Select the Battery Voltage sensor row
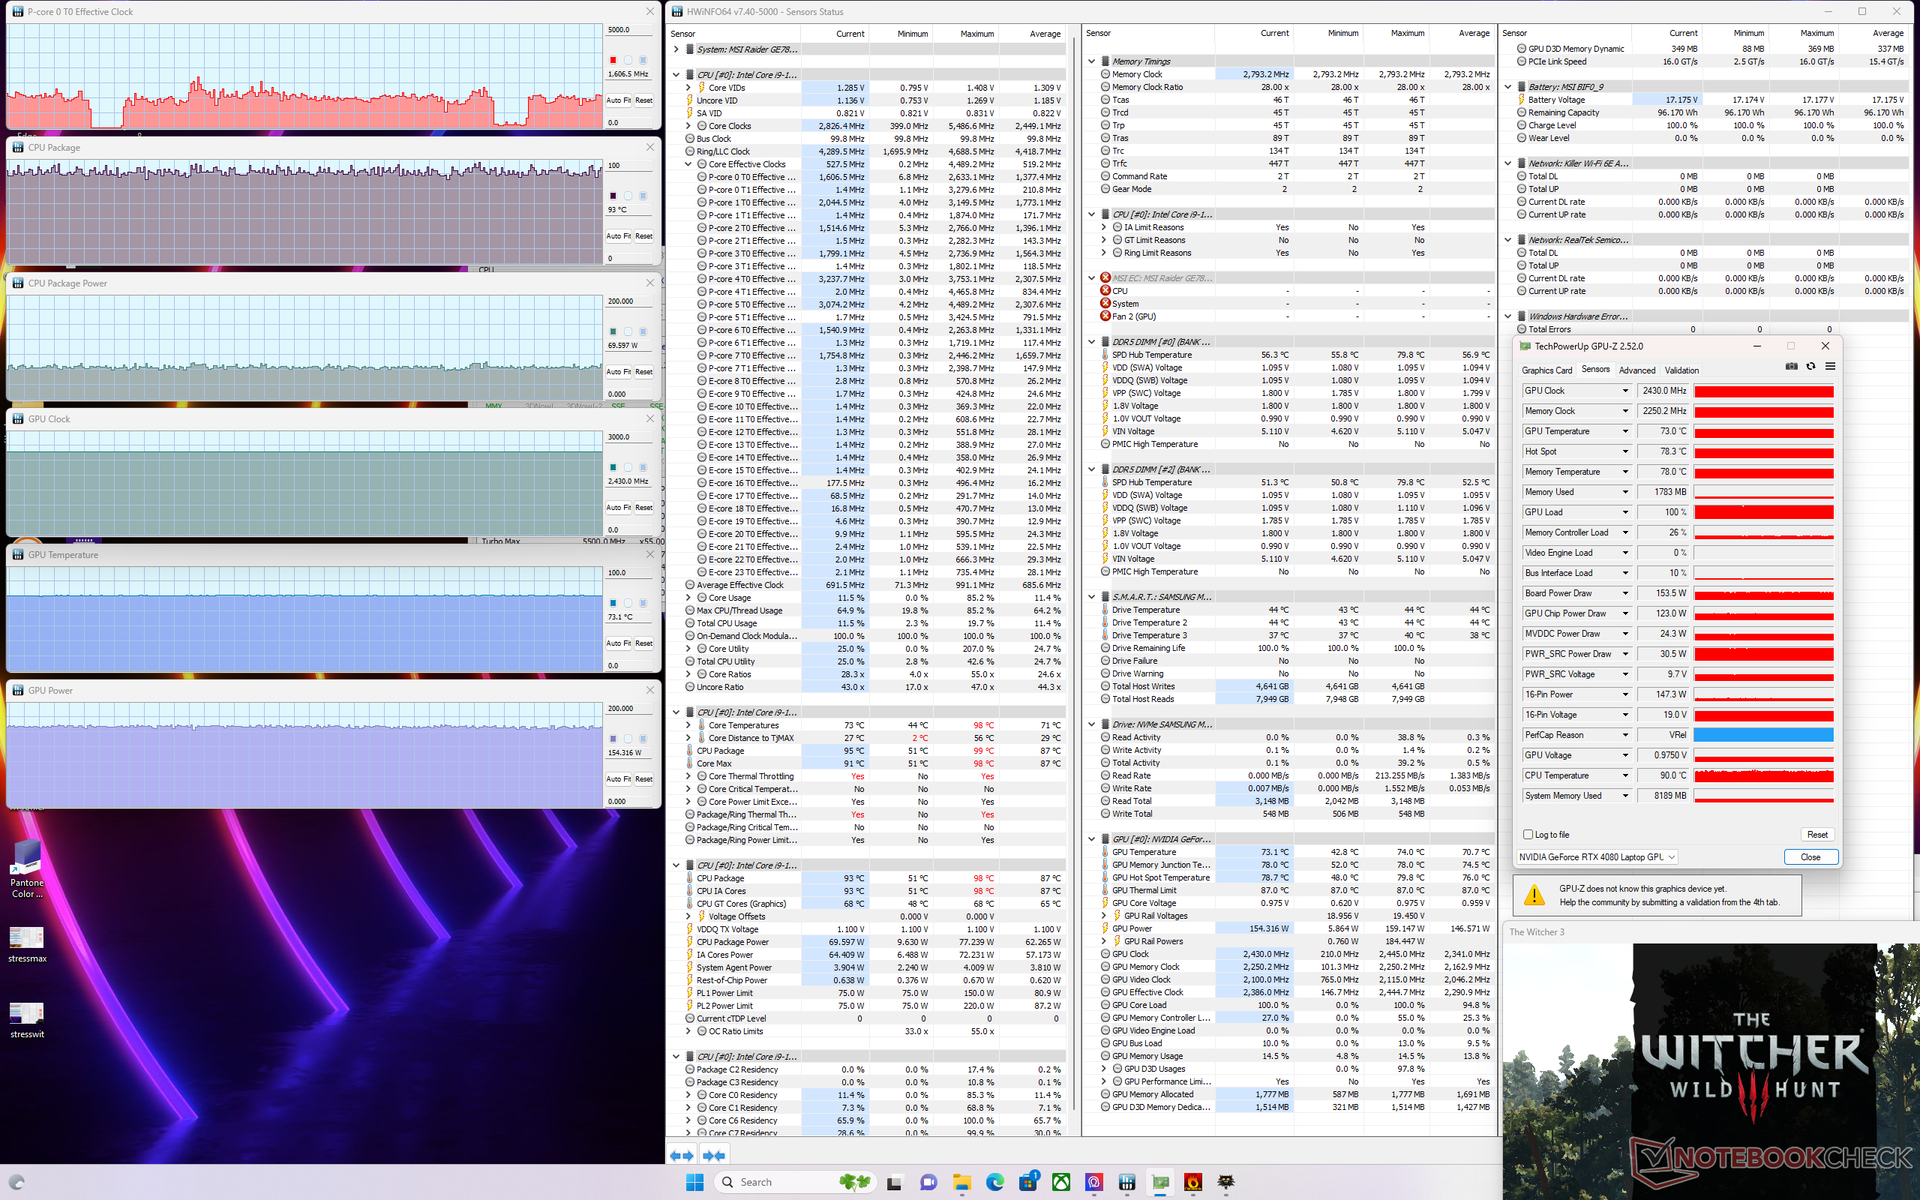Screen dimensions: 1920x1200 (1706, 100)
